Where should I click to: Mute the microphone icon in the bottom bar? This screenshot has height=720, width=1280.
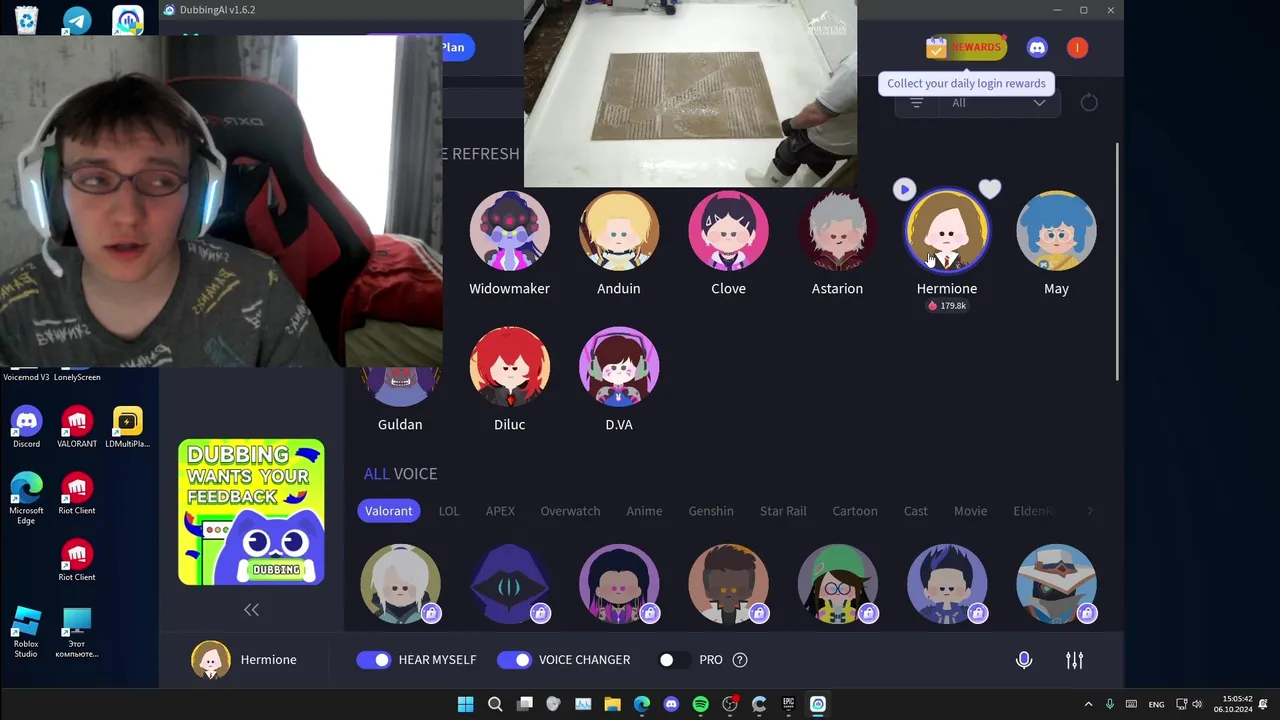tap(1024, 660)
